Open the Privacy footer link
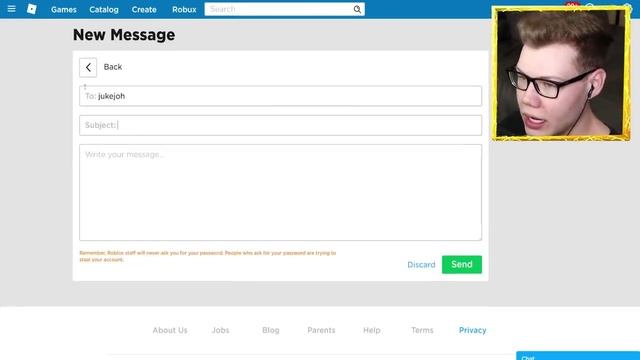 [472, 330]
